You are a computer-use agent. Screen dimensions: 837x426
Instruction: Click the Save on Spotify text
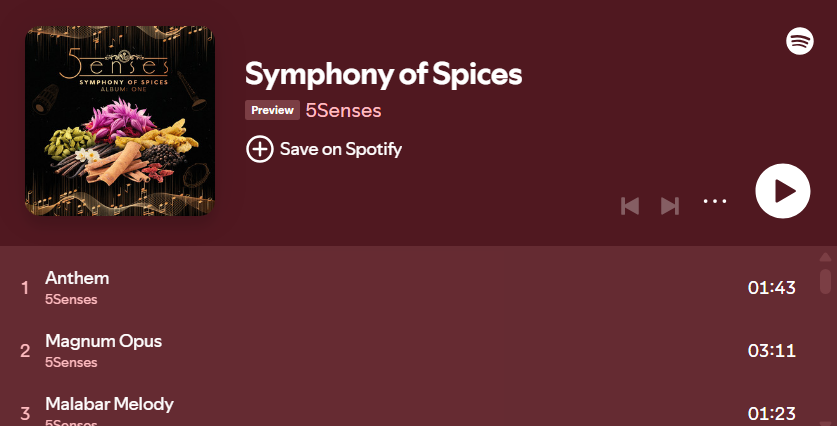(341, 149)
